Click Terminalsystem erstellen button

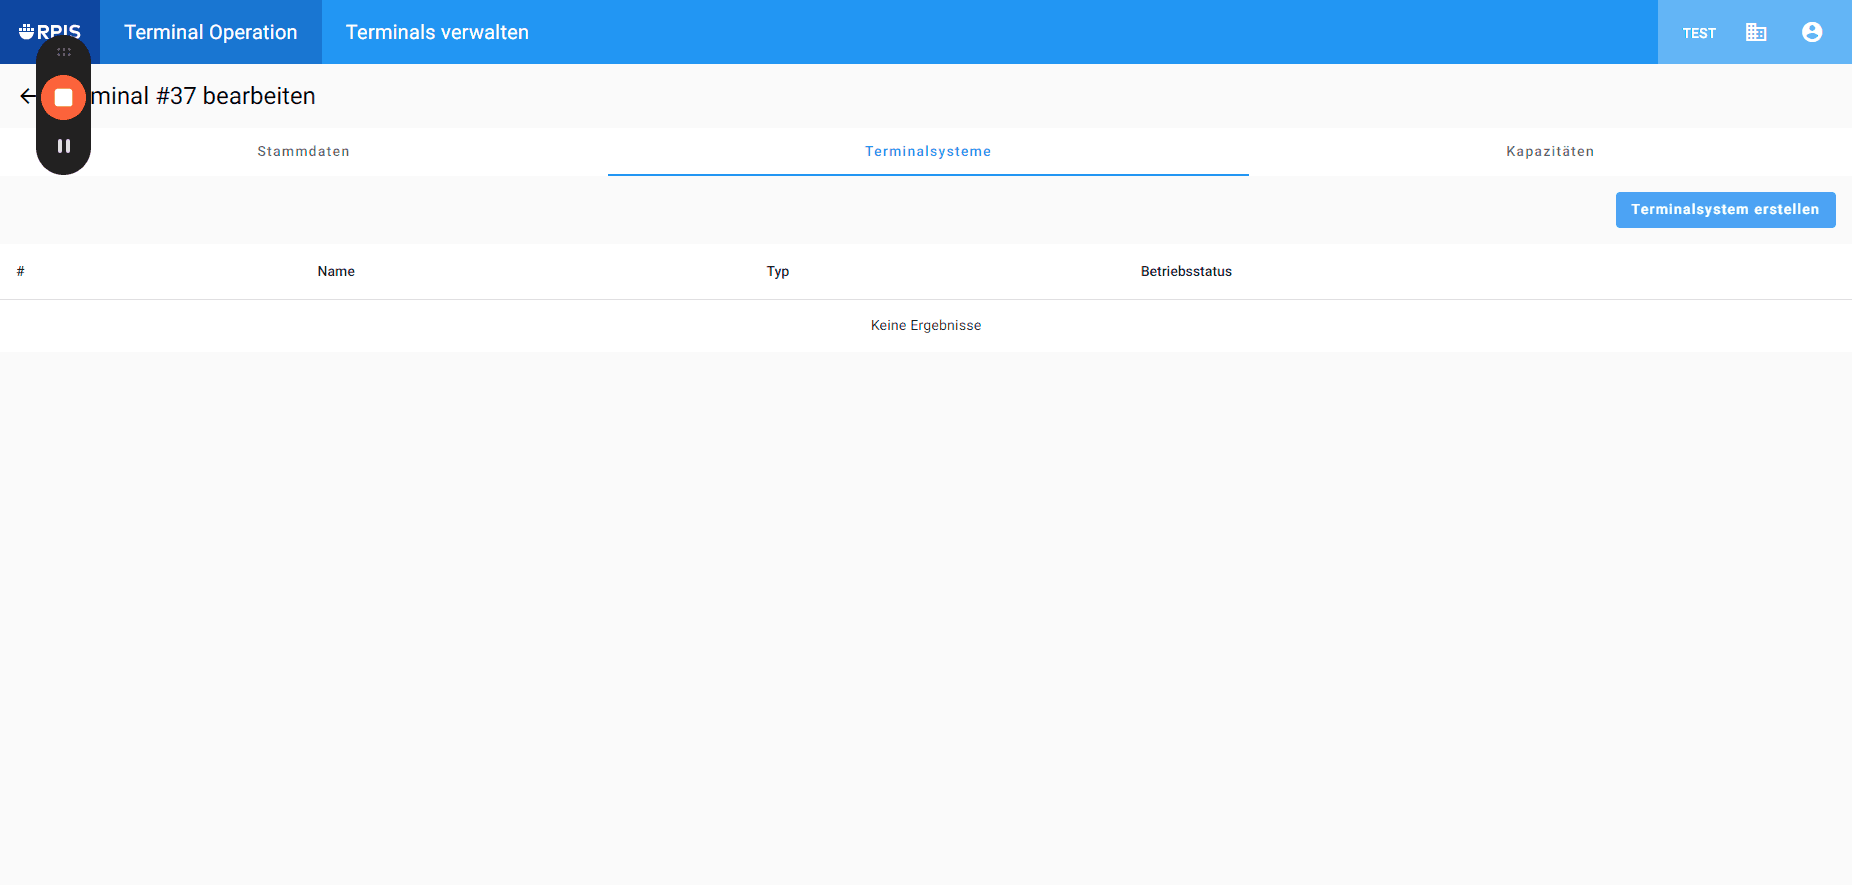(x=1725, y=210)
